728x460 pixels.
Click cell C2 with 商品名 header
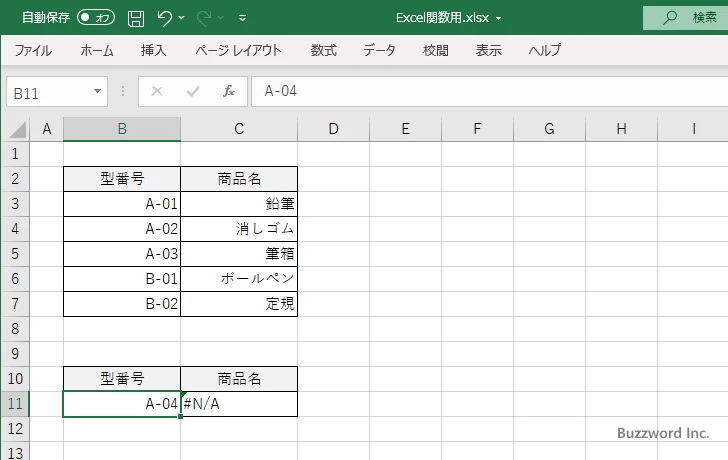tap(239, 179)
